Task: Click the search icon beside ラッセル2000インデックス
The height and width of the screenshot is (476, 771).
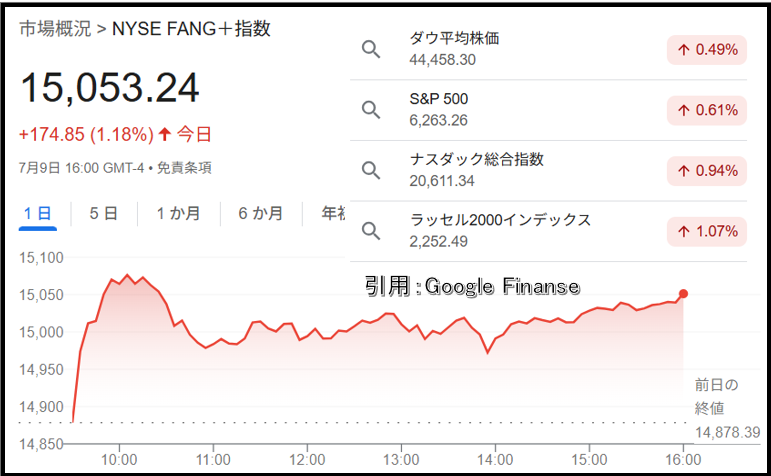Action: pyautogui.click(x=371, y=231)
